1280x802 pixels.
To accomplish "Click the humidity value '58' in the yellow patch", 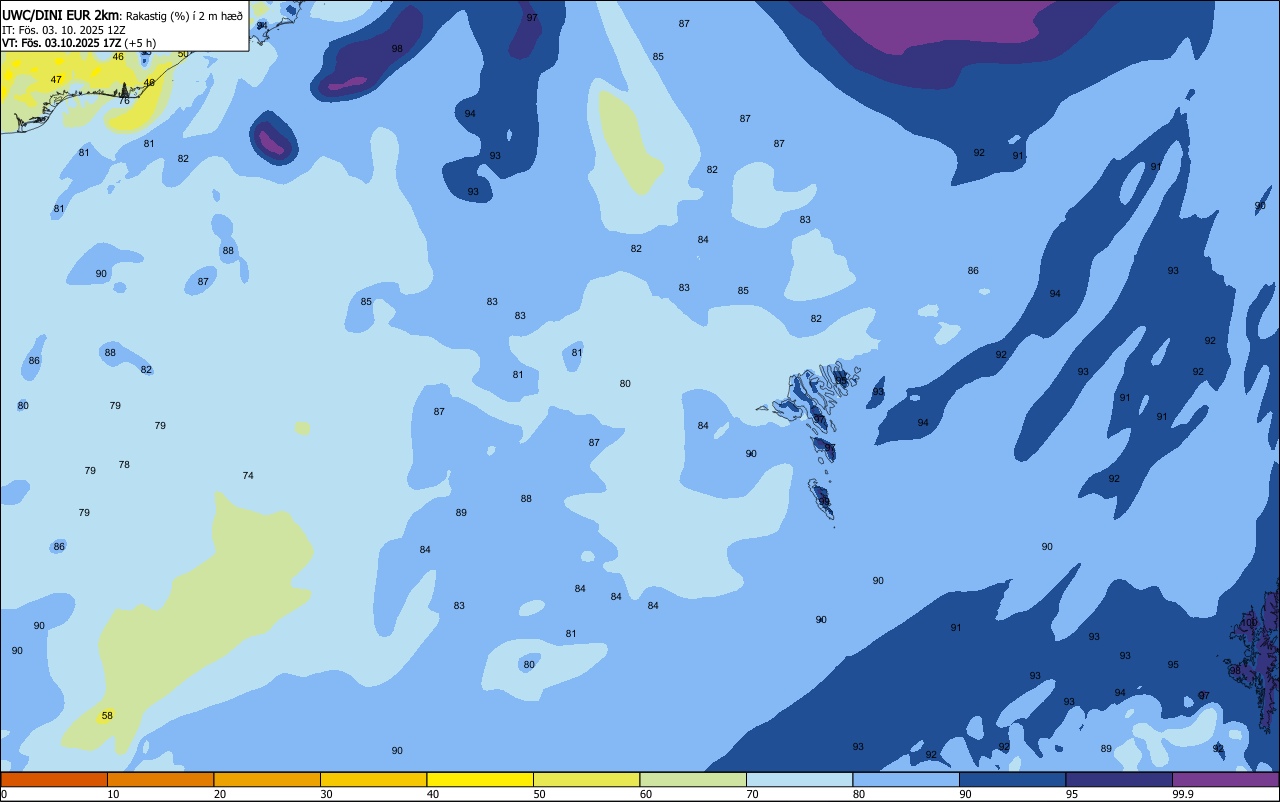I will pos(107,716).
